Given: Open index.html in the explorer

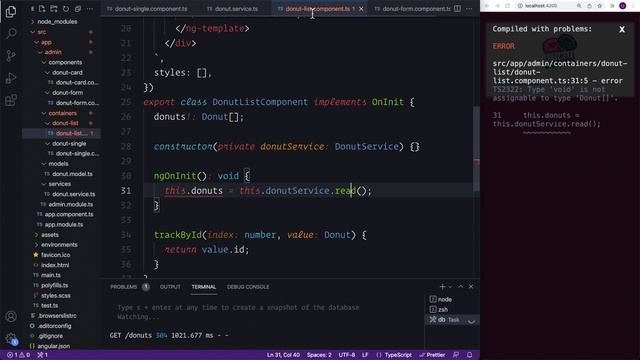Looking at the screenshot, I should click(55, 265).
